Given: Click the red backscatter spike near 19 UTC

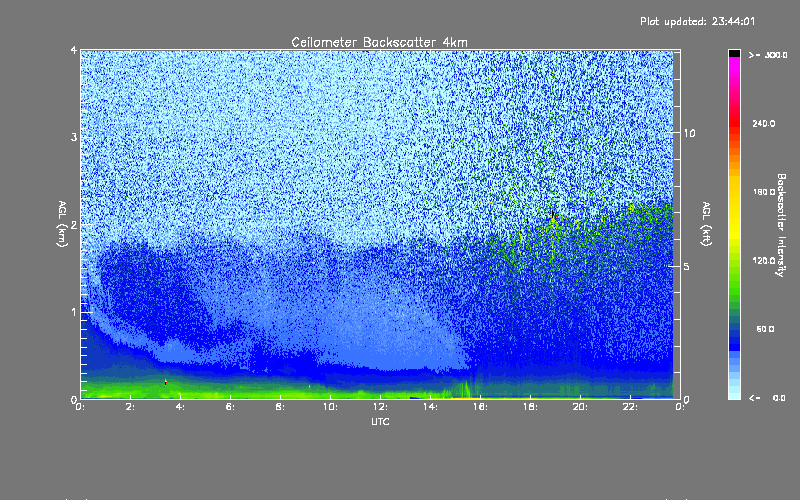Looking at the screenshot, I should [553, 215].
